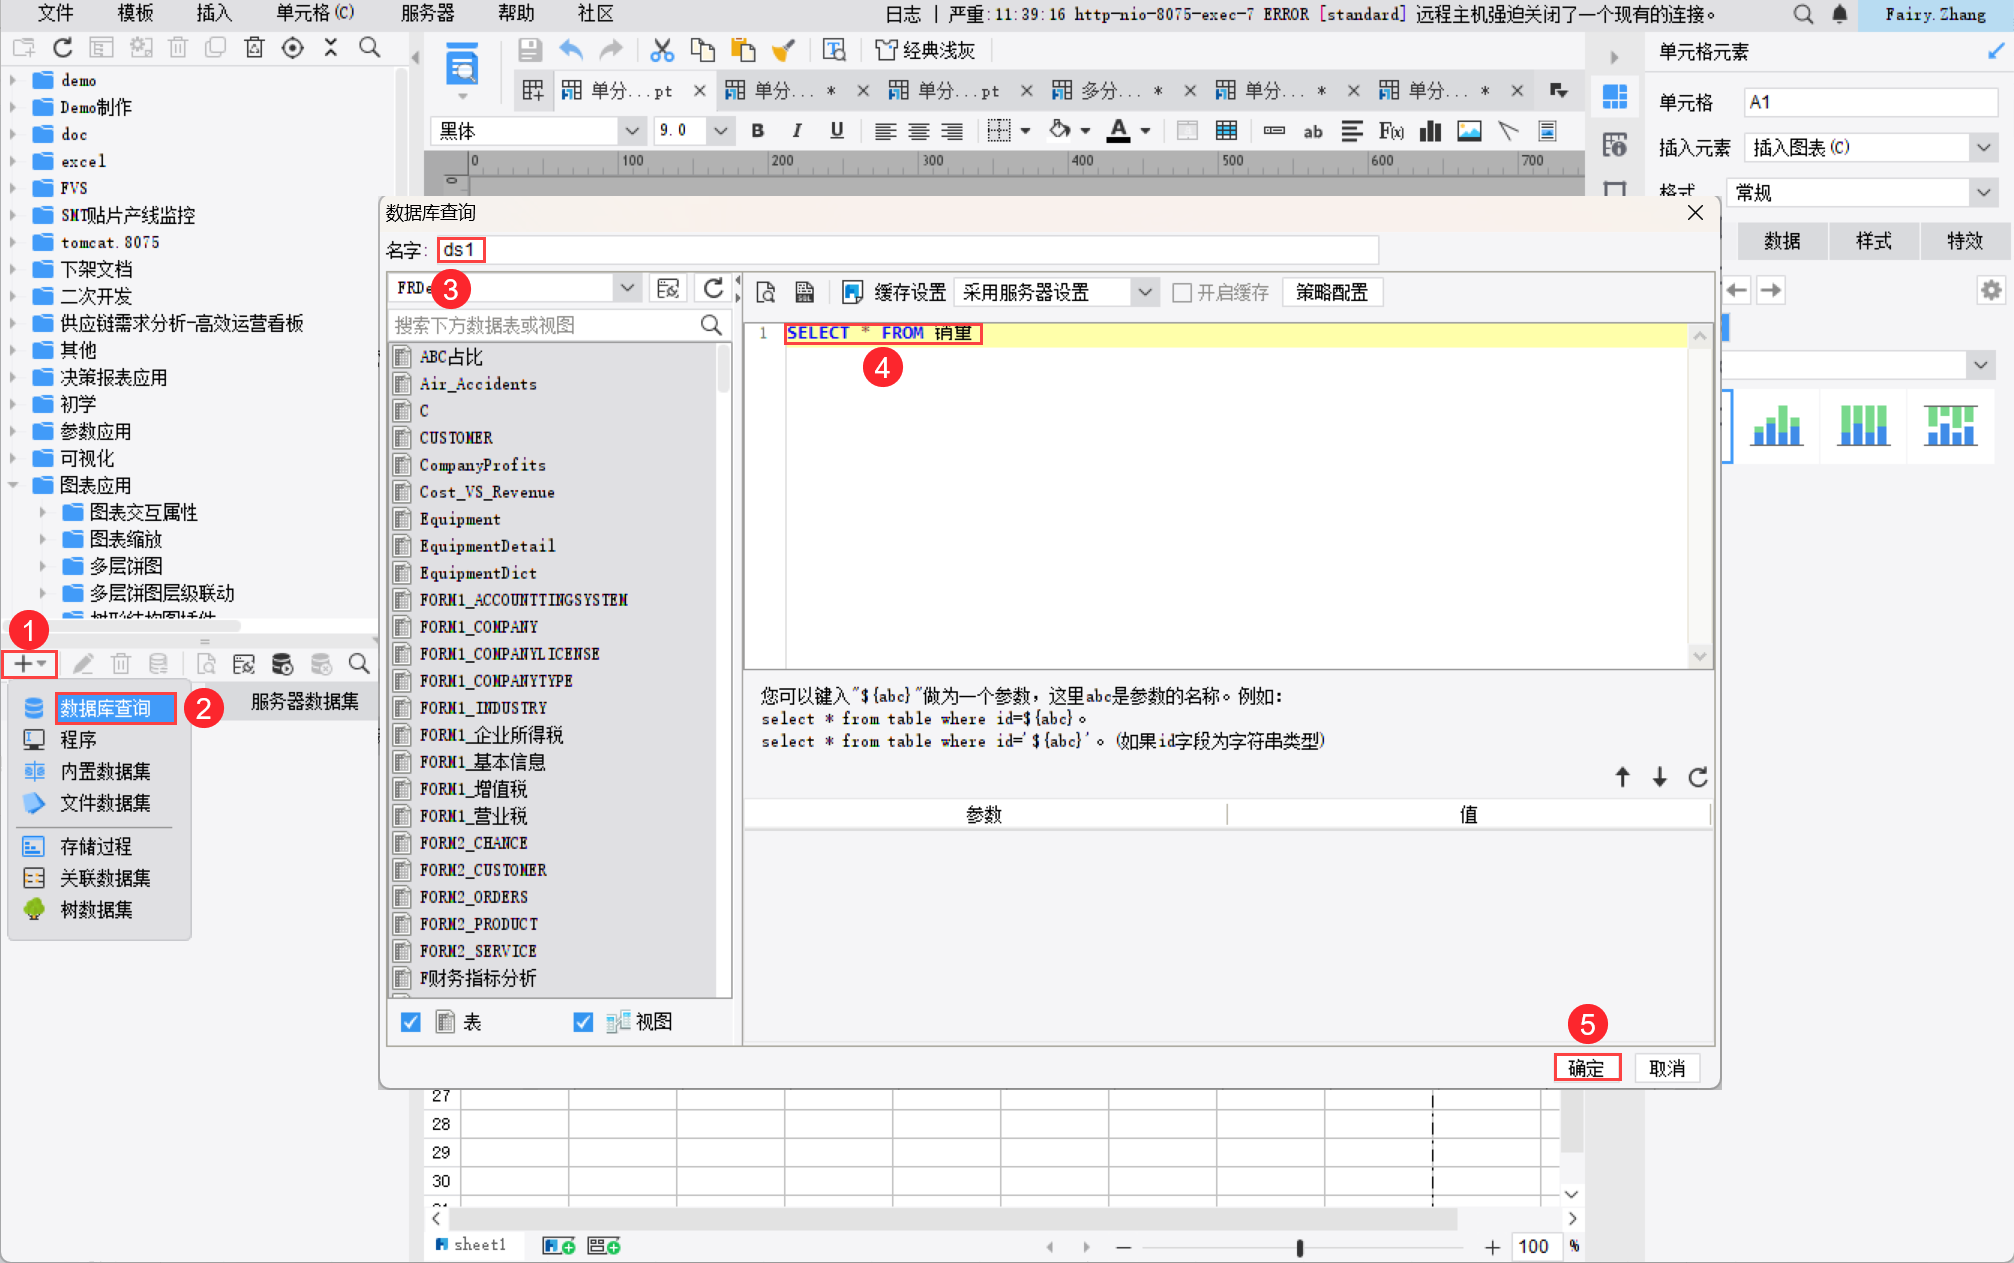Click the zoom slider handle at bottom

pos(1299,1247)
